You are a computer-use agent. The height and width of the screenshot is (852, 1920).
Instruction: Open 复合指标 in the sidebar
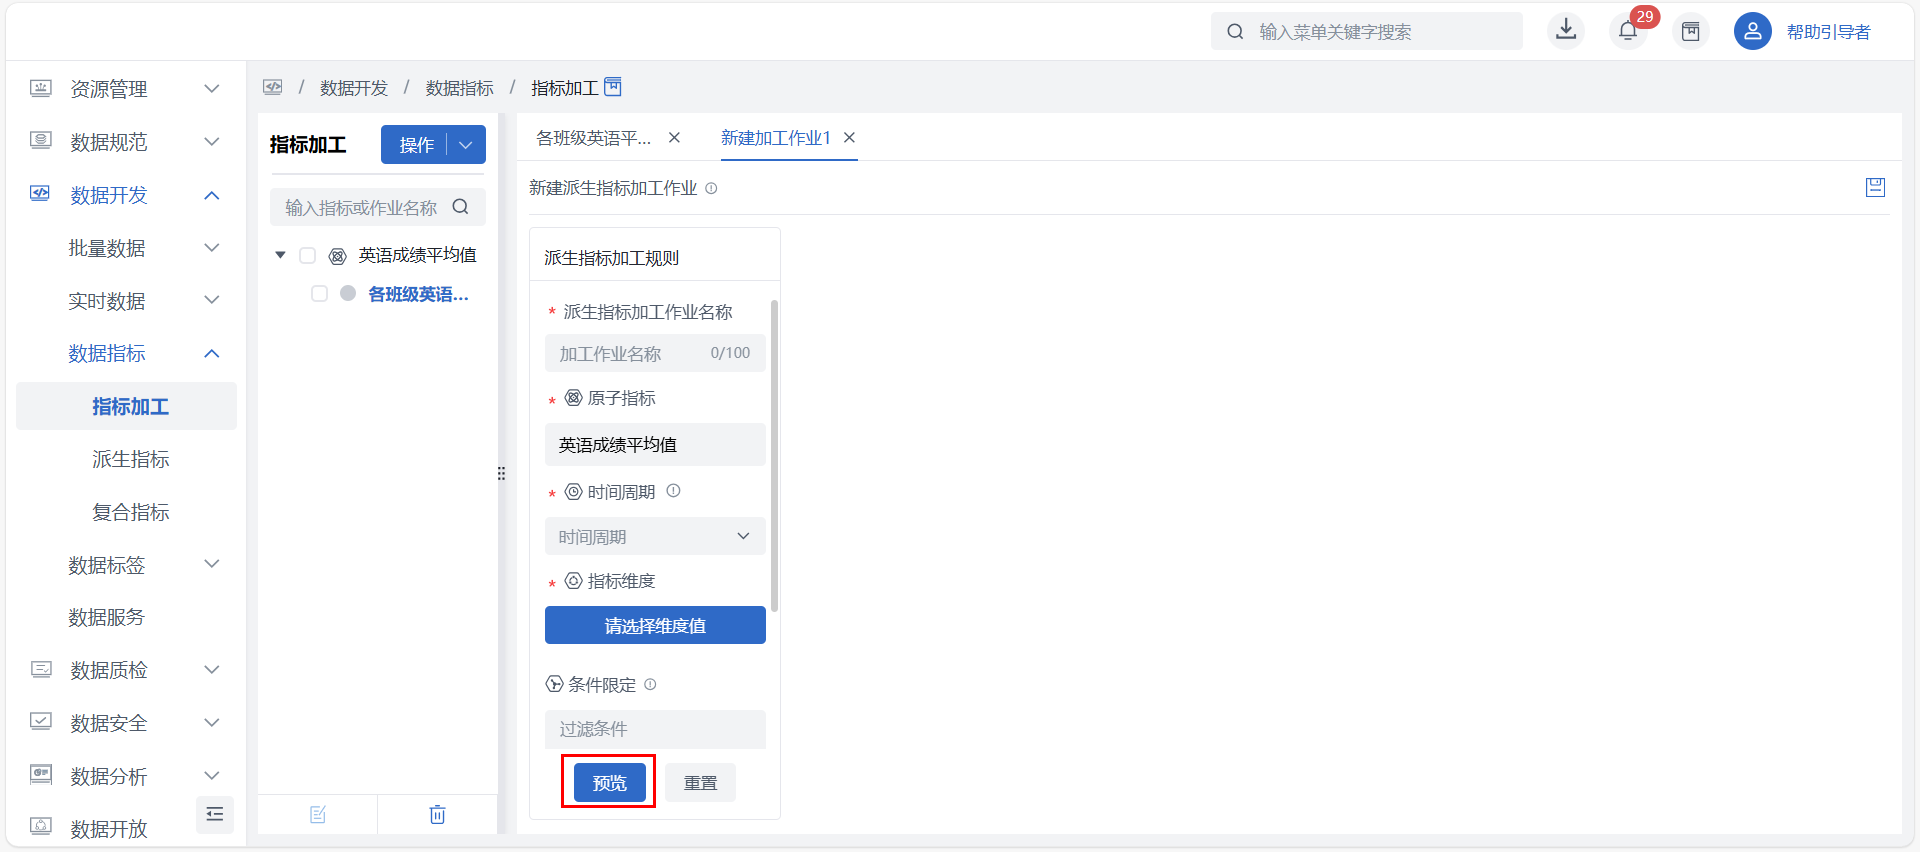click(131, 512)
